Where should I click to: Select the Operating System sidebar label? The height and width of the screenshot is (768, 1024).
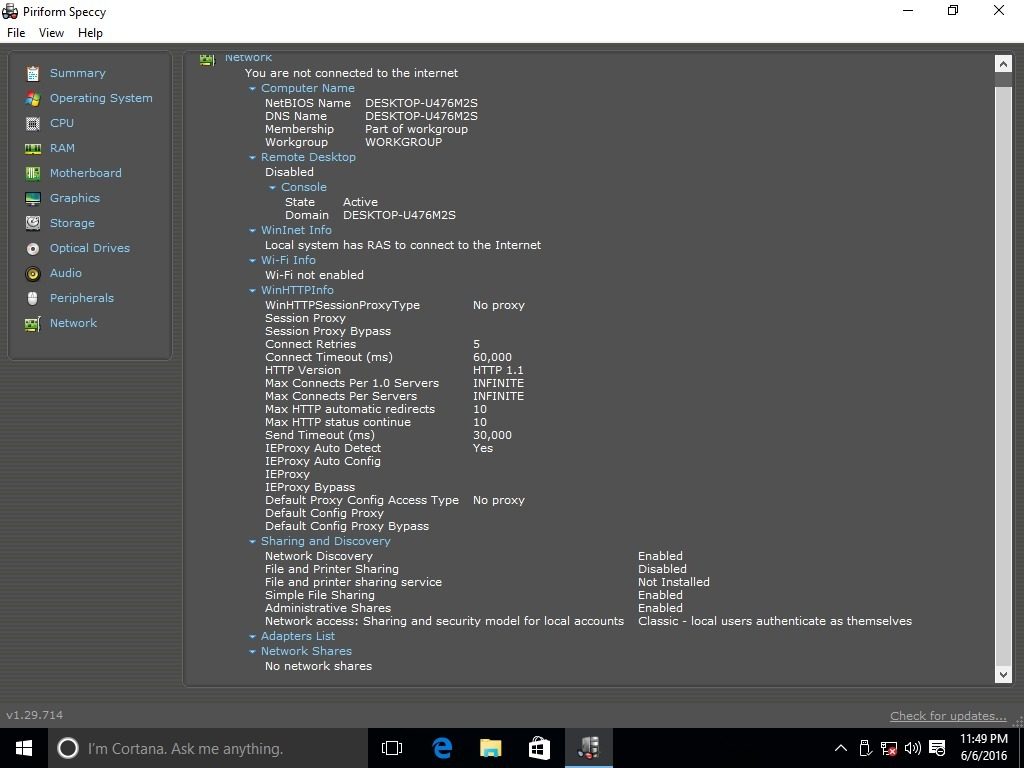point(101,98)
